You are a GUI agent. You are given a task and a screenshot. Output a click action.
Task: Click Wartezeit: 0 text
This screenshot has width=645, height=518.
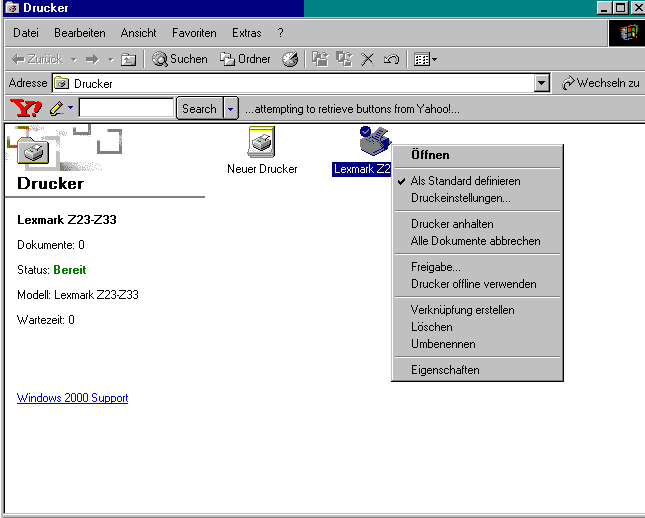[x=46, y=320]
